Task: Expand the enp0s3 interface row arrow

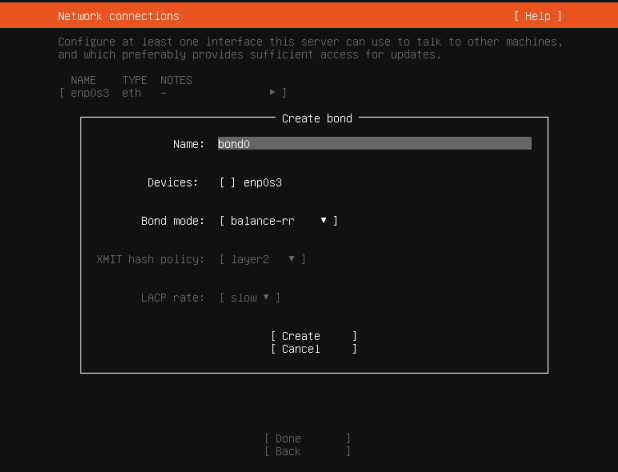Action: [x=272, y=93]
